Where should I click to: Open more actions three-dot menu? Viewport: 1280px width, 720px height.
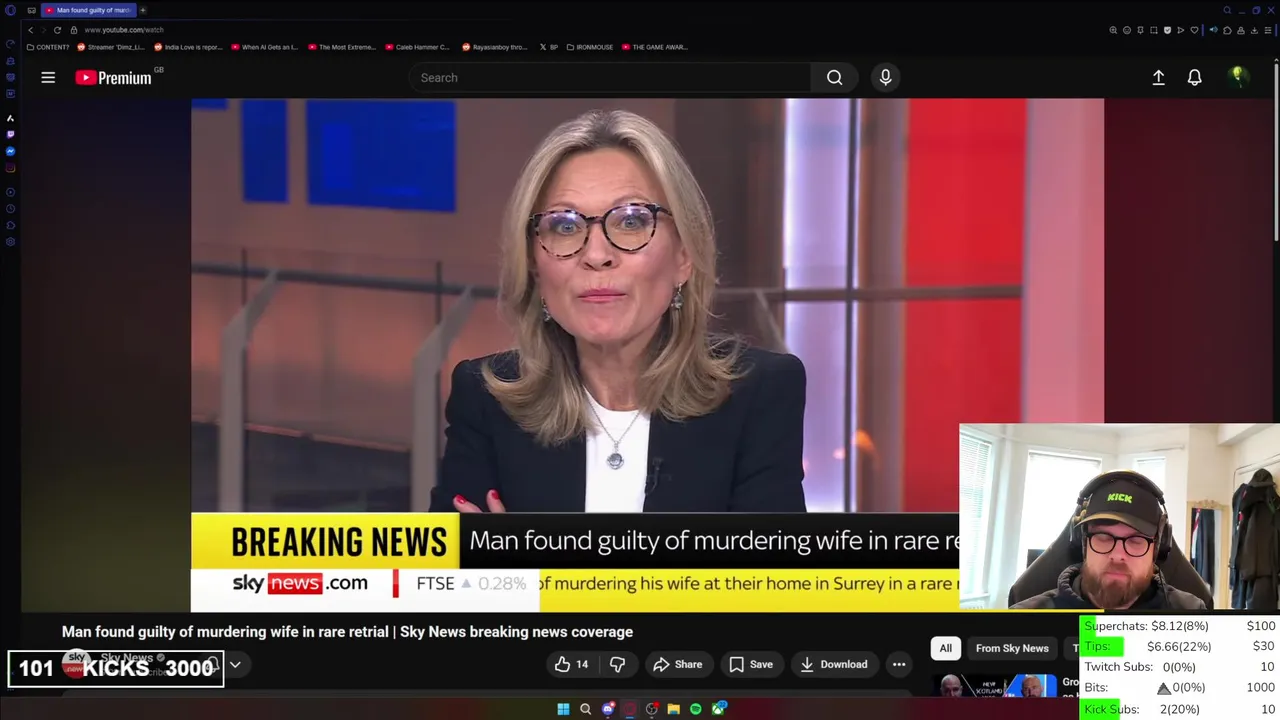tap(899, 664)
